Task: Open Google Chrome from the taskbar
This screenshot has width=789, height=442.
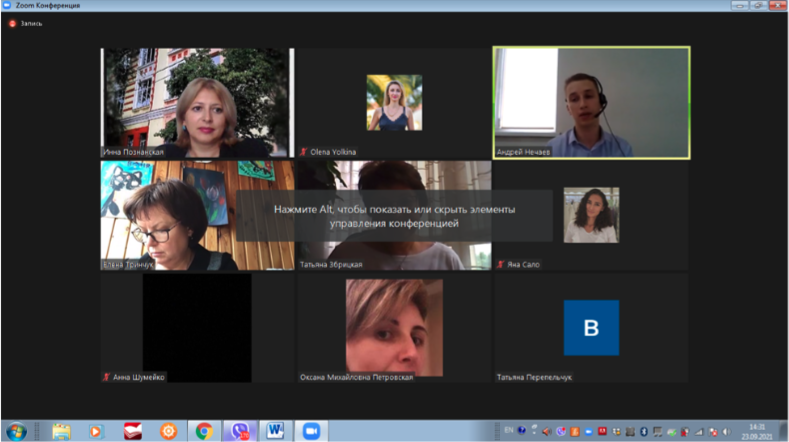Action: tap(204, 430)
